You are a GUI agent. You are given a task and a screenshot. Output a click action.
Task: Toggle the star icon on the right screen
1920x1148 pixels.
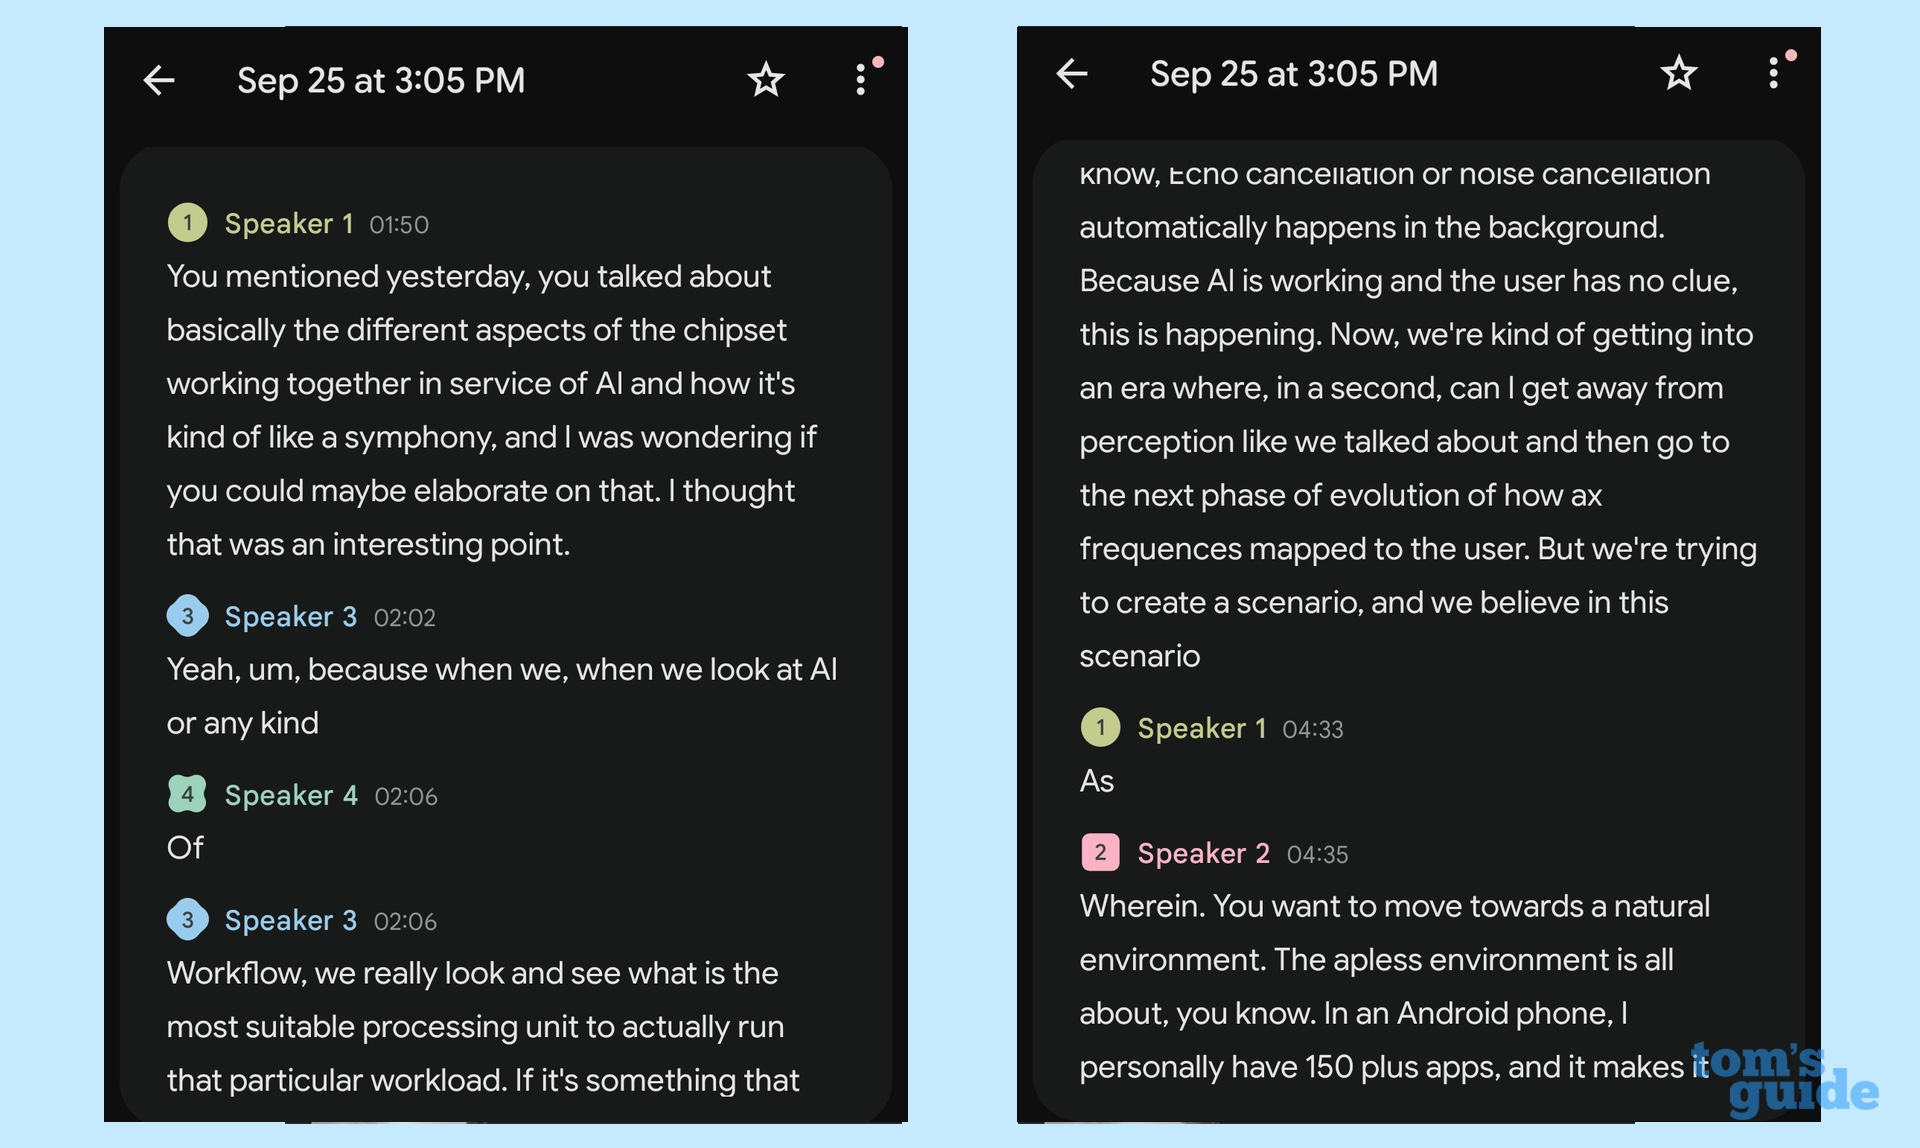coord(1679,73)
